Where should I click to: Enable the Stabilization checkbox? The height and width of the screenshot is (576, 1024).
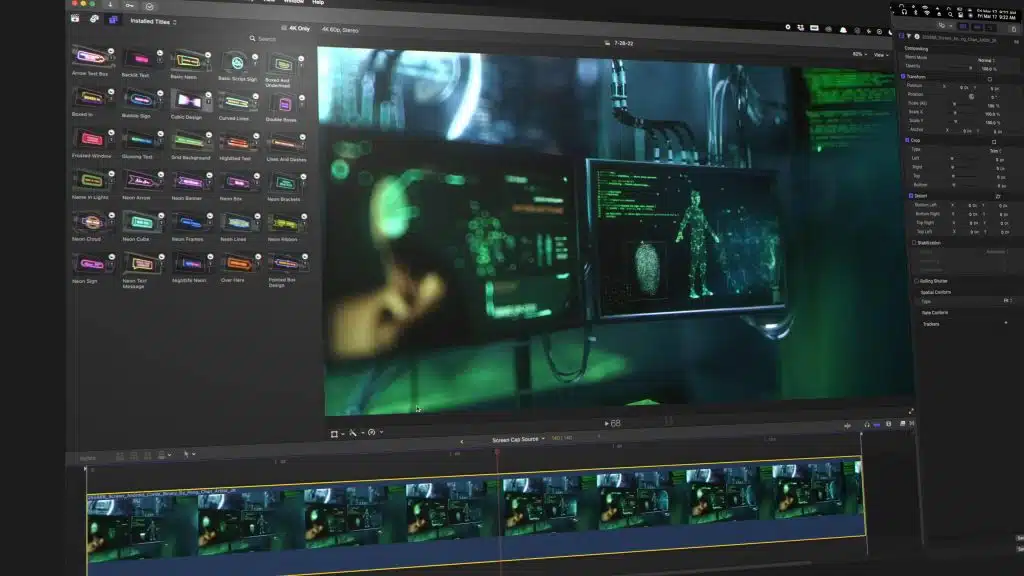914,242
